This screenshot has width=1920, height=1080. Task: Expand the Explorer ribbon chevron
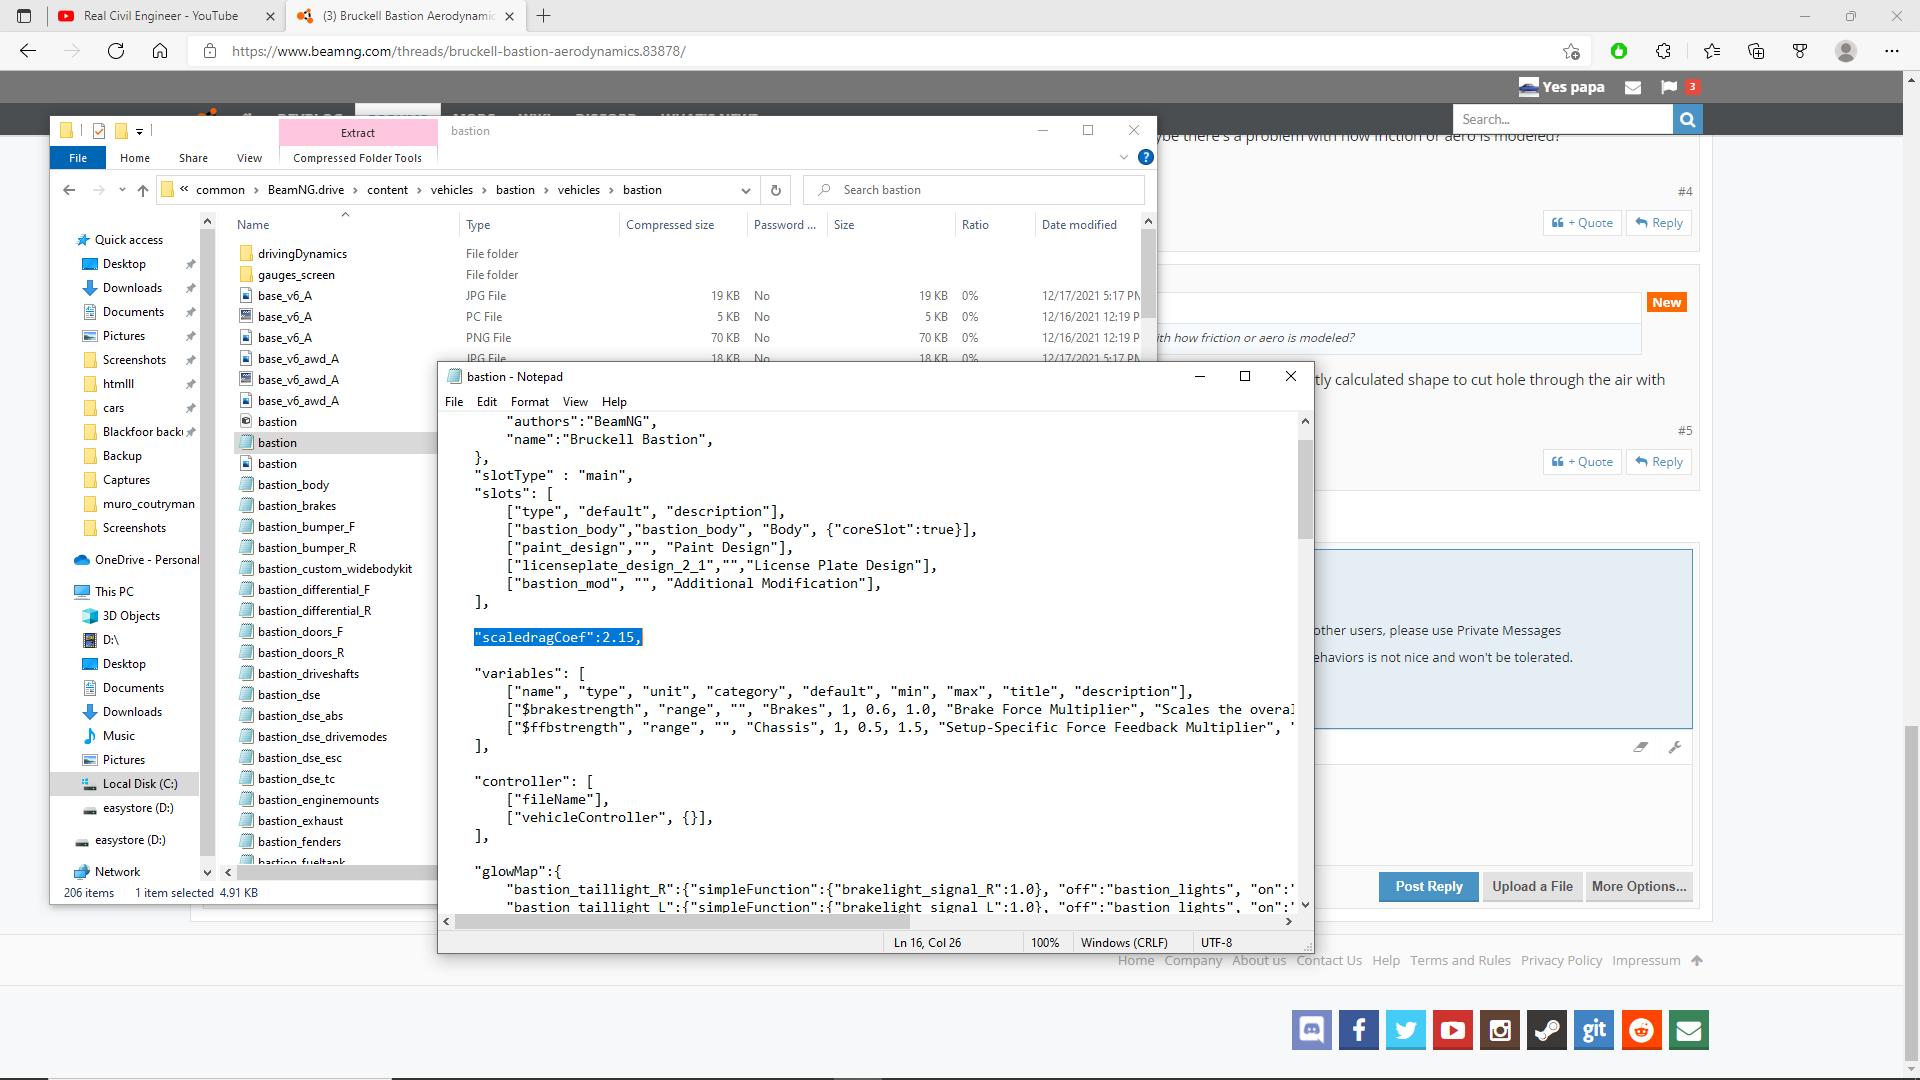point(1124,157)
